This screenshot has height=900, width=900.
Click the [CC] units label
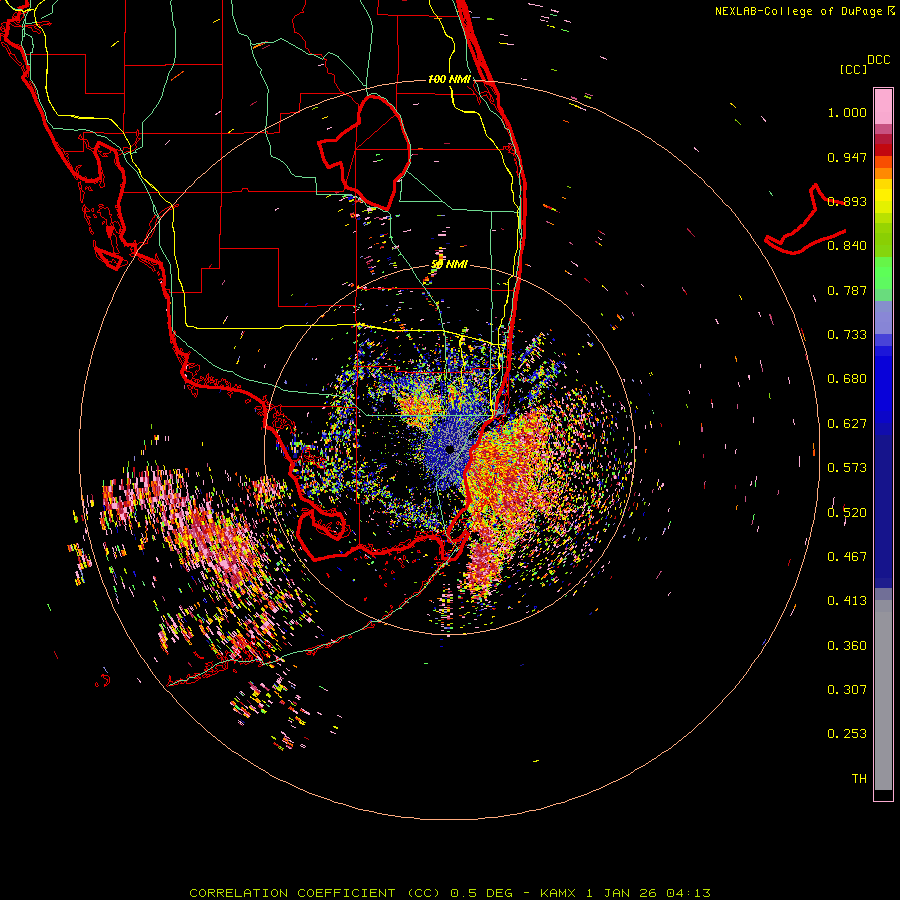tap(853, 69)
